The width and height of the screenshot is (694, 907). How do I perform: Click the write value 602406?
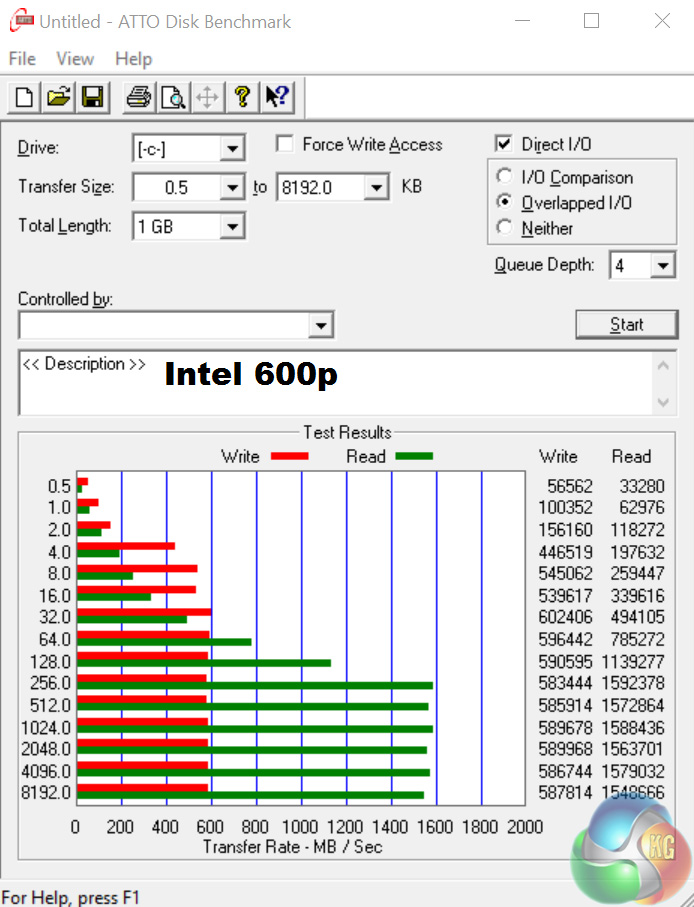pos(566,617)
